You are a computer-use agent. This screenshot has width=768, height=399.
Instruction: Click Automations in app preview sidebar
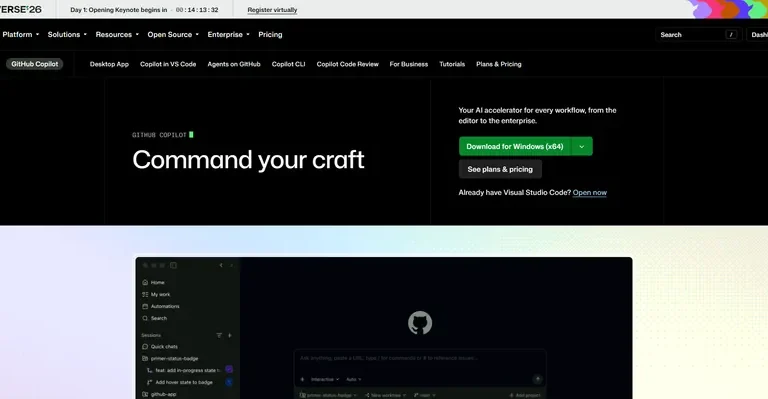tap(161, 306)
